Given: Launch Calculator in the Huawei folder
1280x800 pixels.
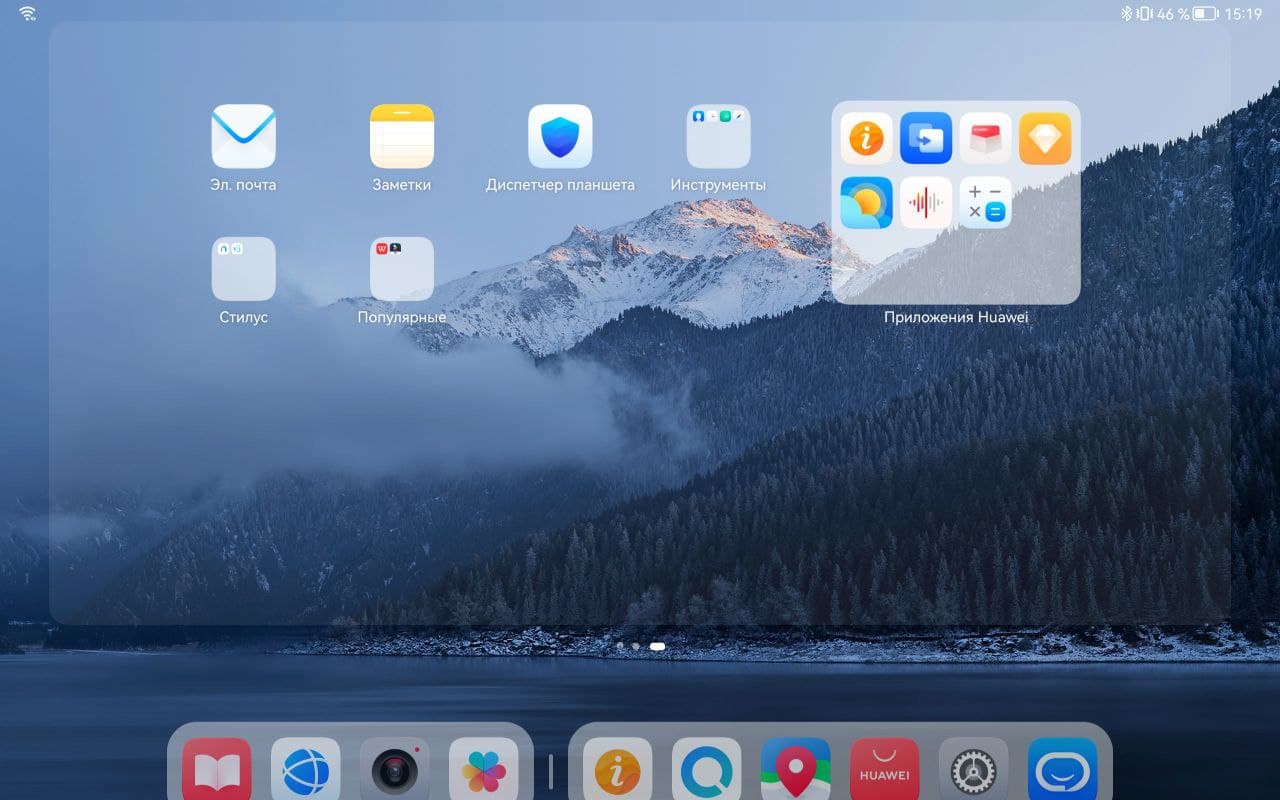Looking at the screenshot, I should [x=985, y=203].
